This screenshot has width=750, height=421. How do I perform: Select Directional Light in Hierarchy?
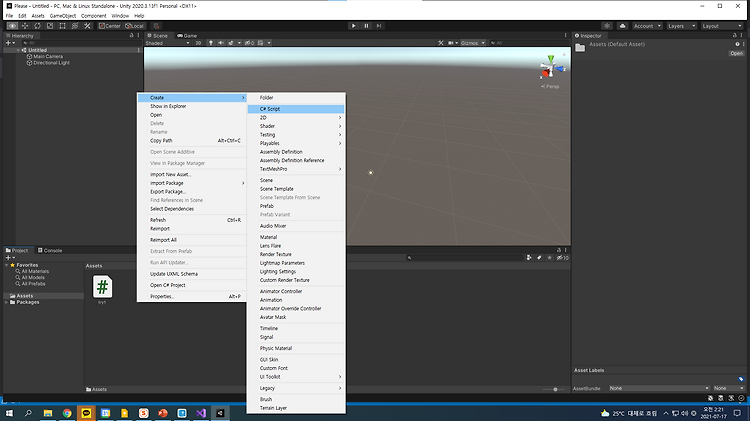pos(51,63)
